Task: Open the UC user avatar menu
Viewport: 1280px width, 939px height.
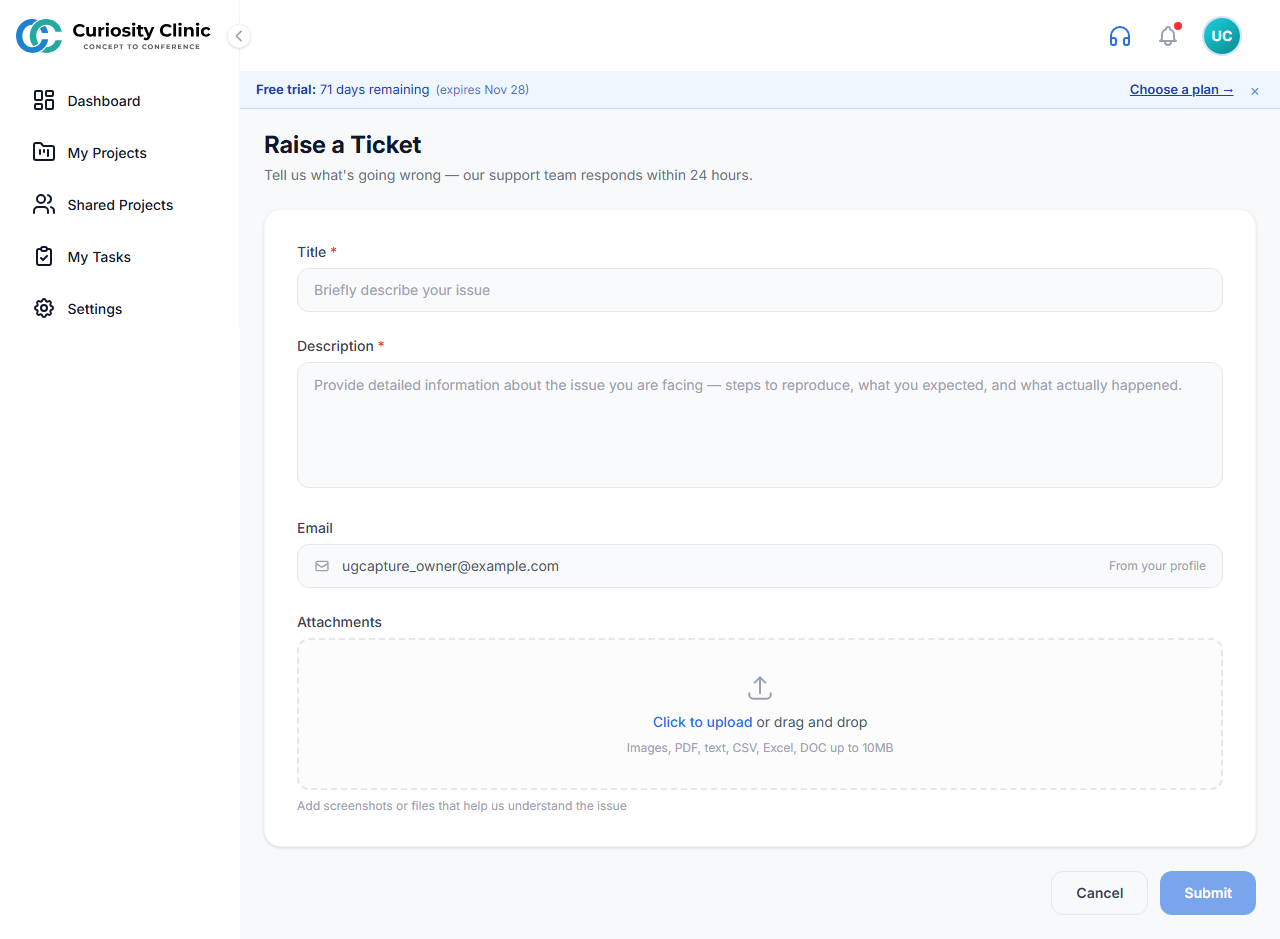Action: pos(1221,36)
